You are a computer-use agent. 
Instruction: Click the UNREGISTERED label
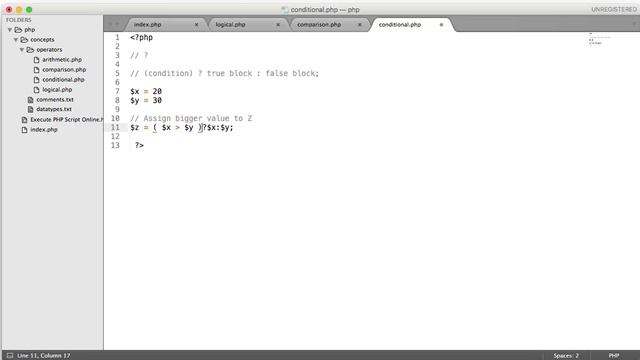tap(613, 9)
